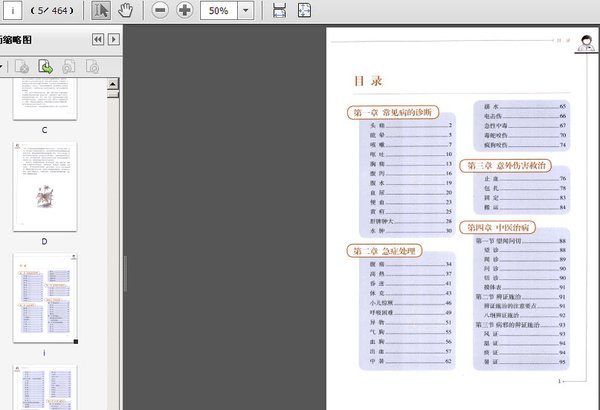Screen dimensions: 600x410
Task: Click the contents entry 八纲辨证施治 page 92
Action: (x=525, y=315)
